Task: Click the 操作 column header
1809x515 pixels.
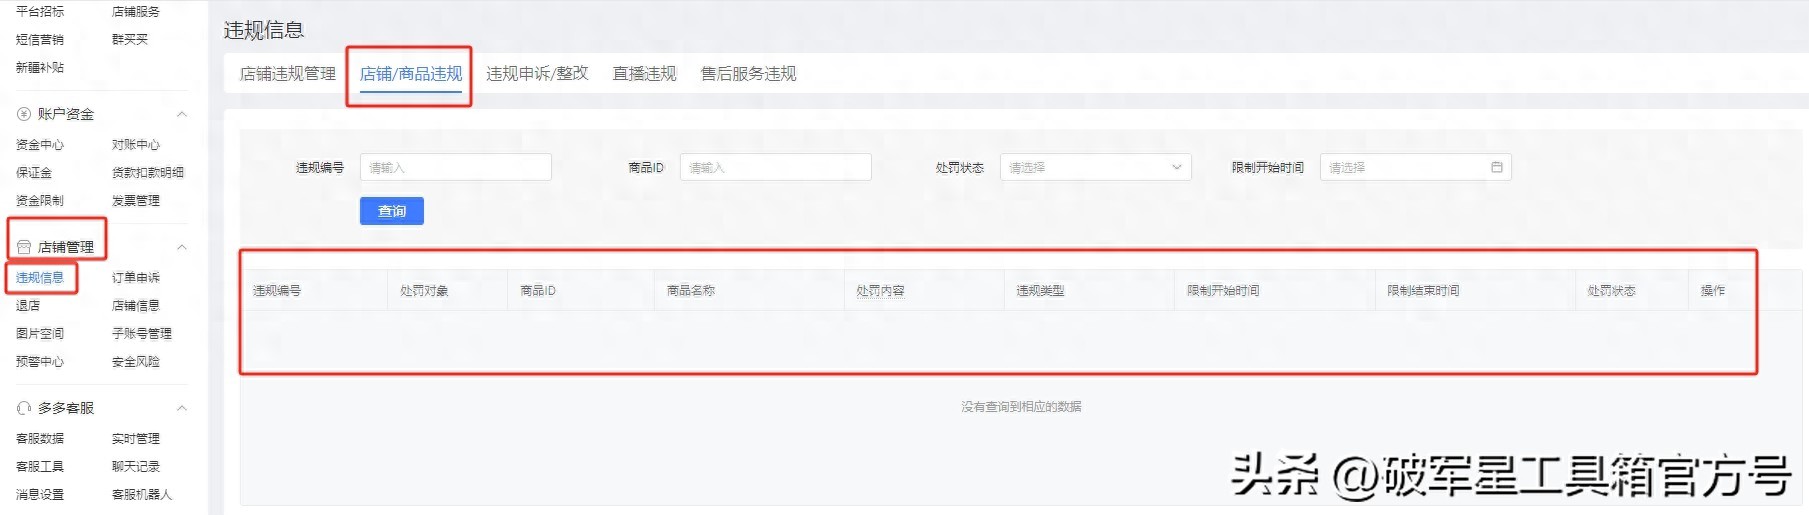Action: coord(1713,291)
